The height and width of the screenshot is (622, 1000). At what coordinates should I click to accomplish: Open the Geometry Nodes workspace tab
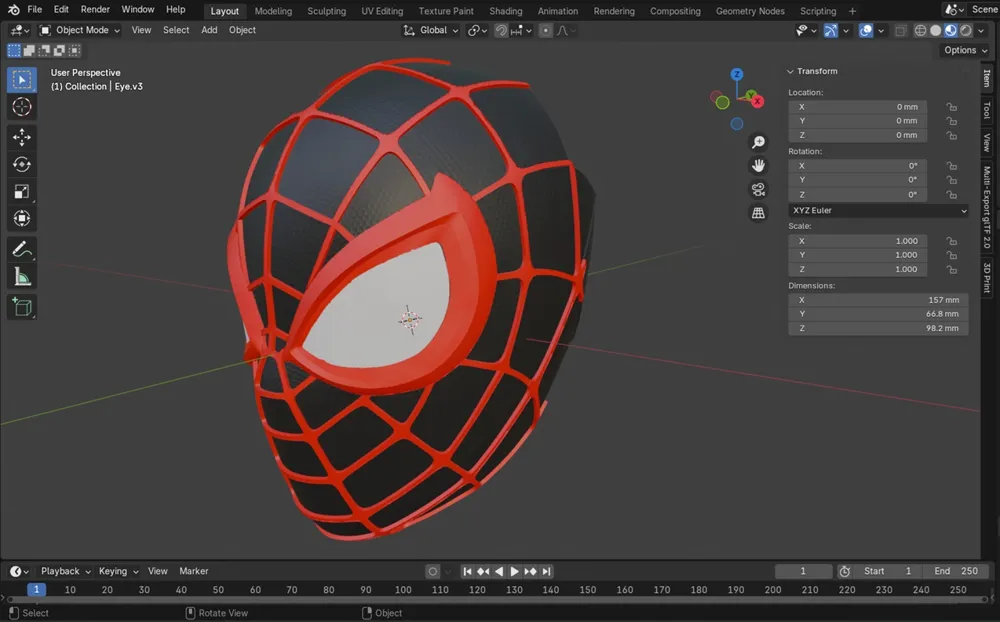point(750,11)
